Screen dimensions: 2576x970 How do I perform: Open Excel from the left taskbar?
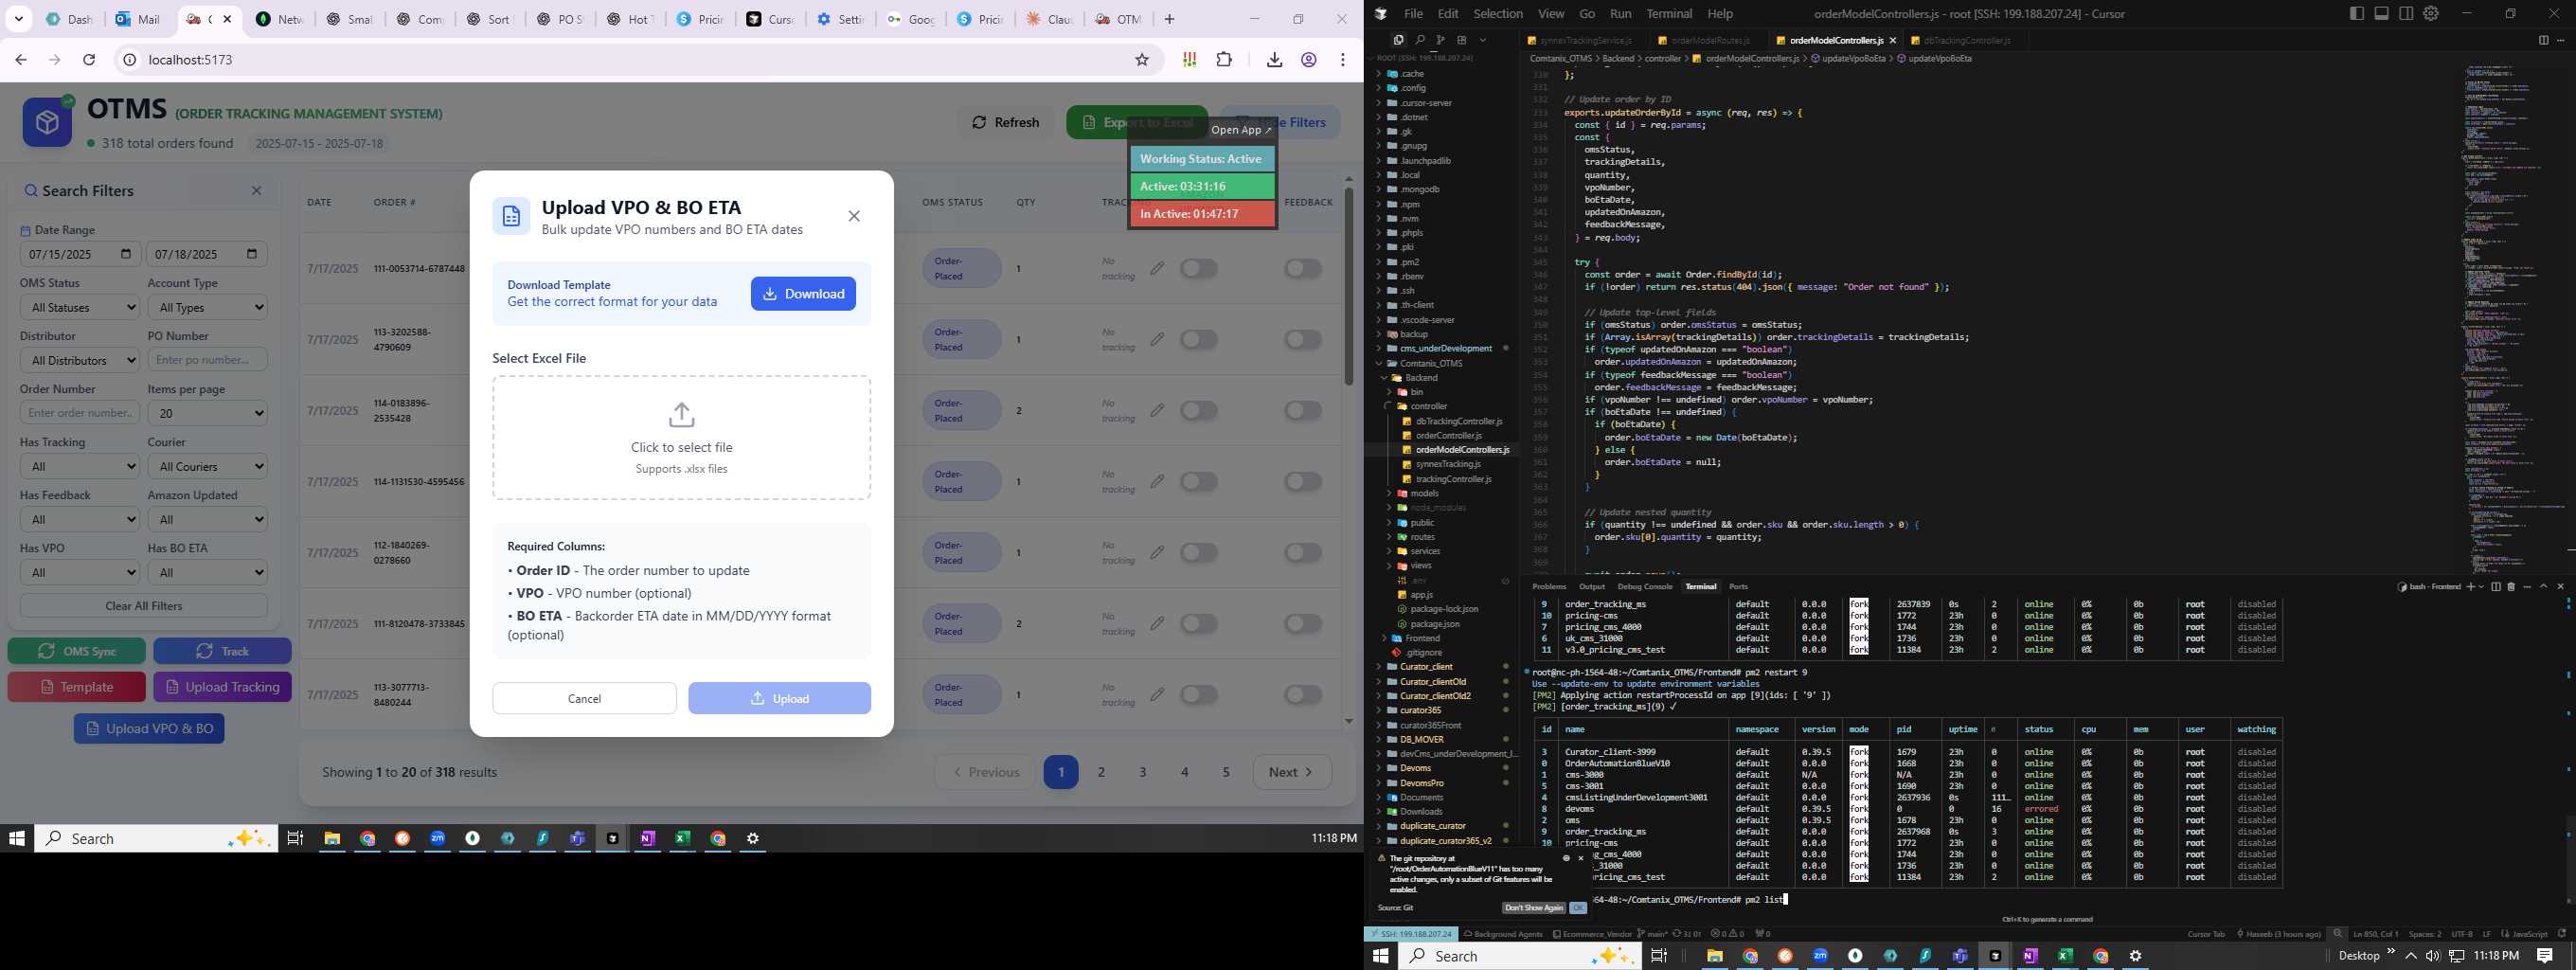[683, 838]
